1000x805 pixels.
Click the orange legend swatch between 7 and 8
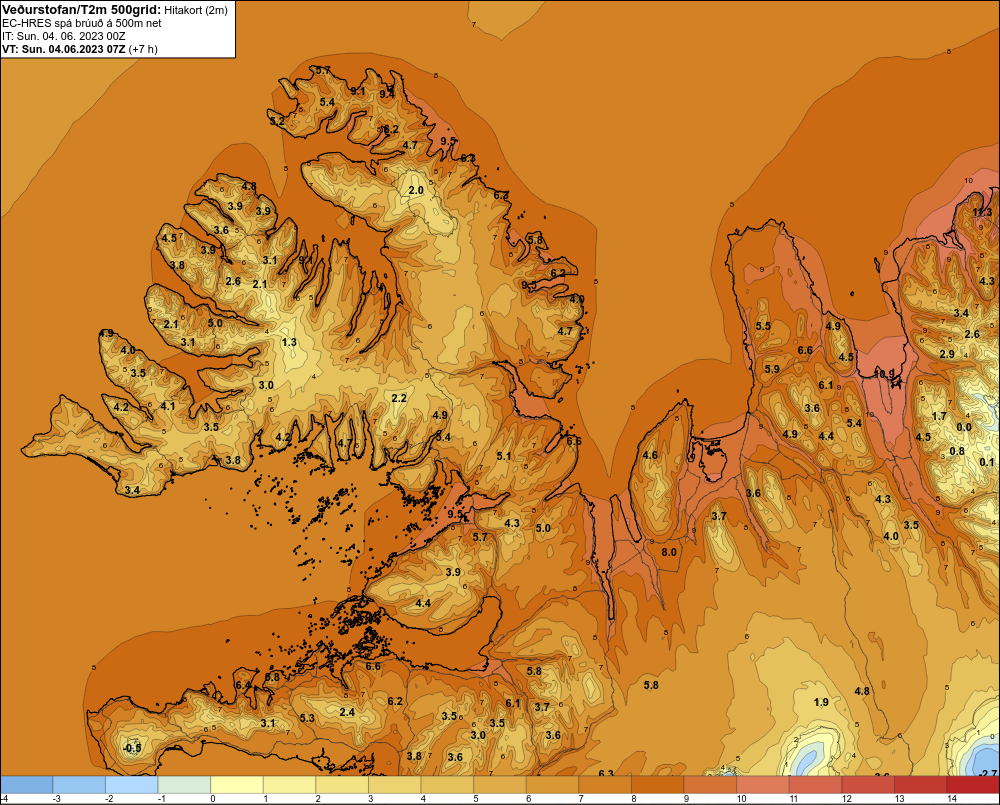(605, 785)
